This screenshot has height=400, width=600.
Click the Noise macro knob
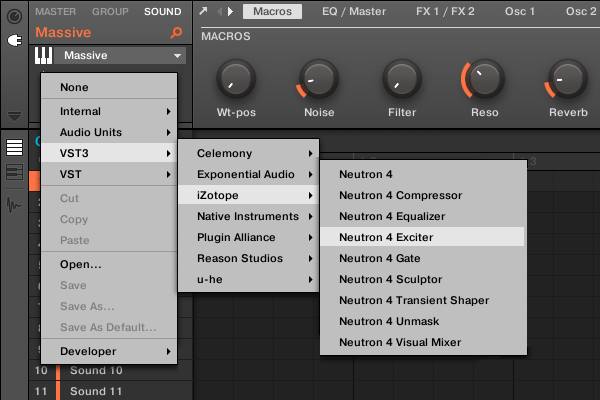click(319, 79)
